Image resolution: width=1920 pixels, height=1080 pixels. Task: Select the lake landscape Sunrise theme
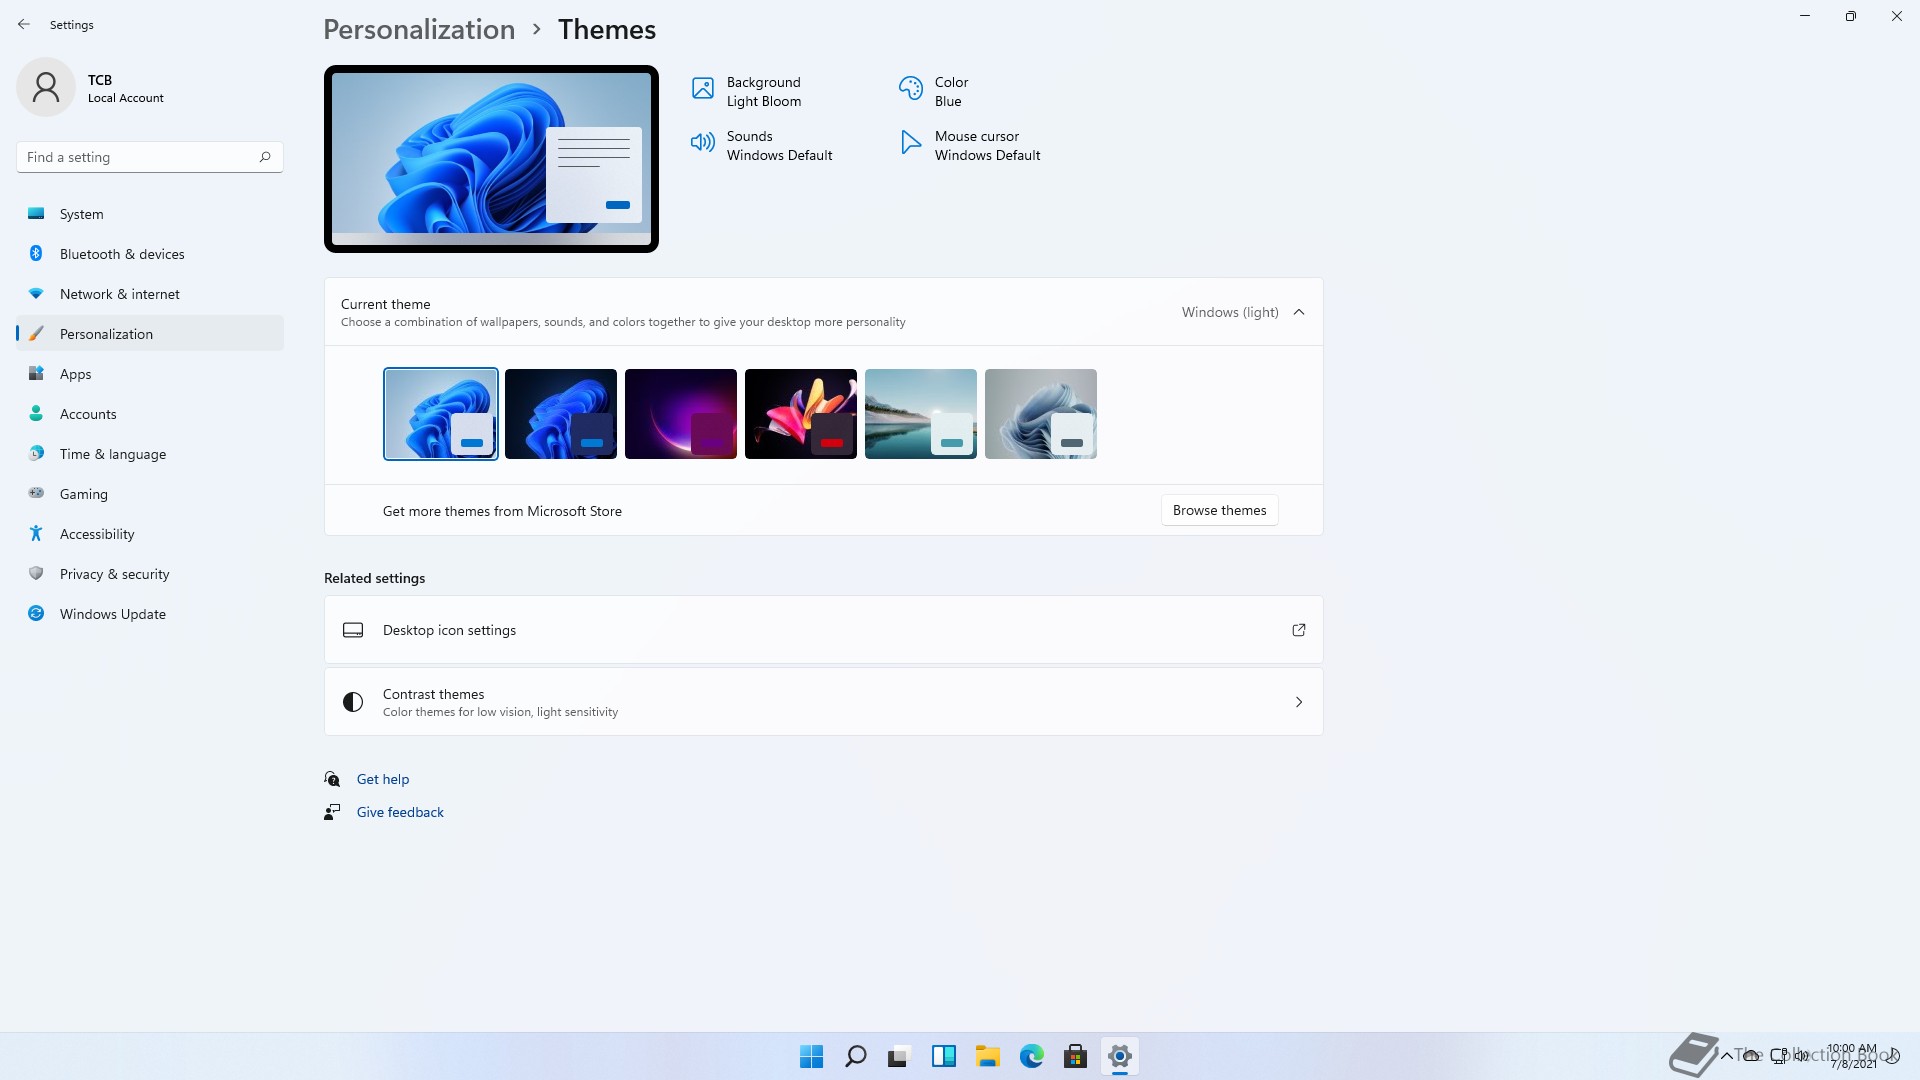pyautogui.click(x=921, y=414)
